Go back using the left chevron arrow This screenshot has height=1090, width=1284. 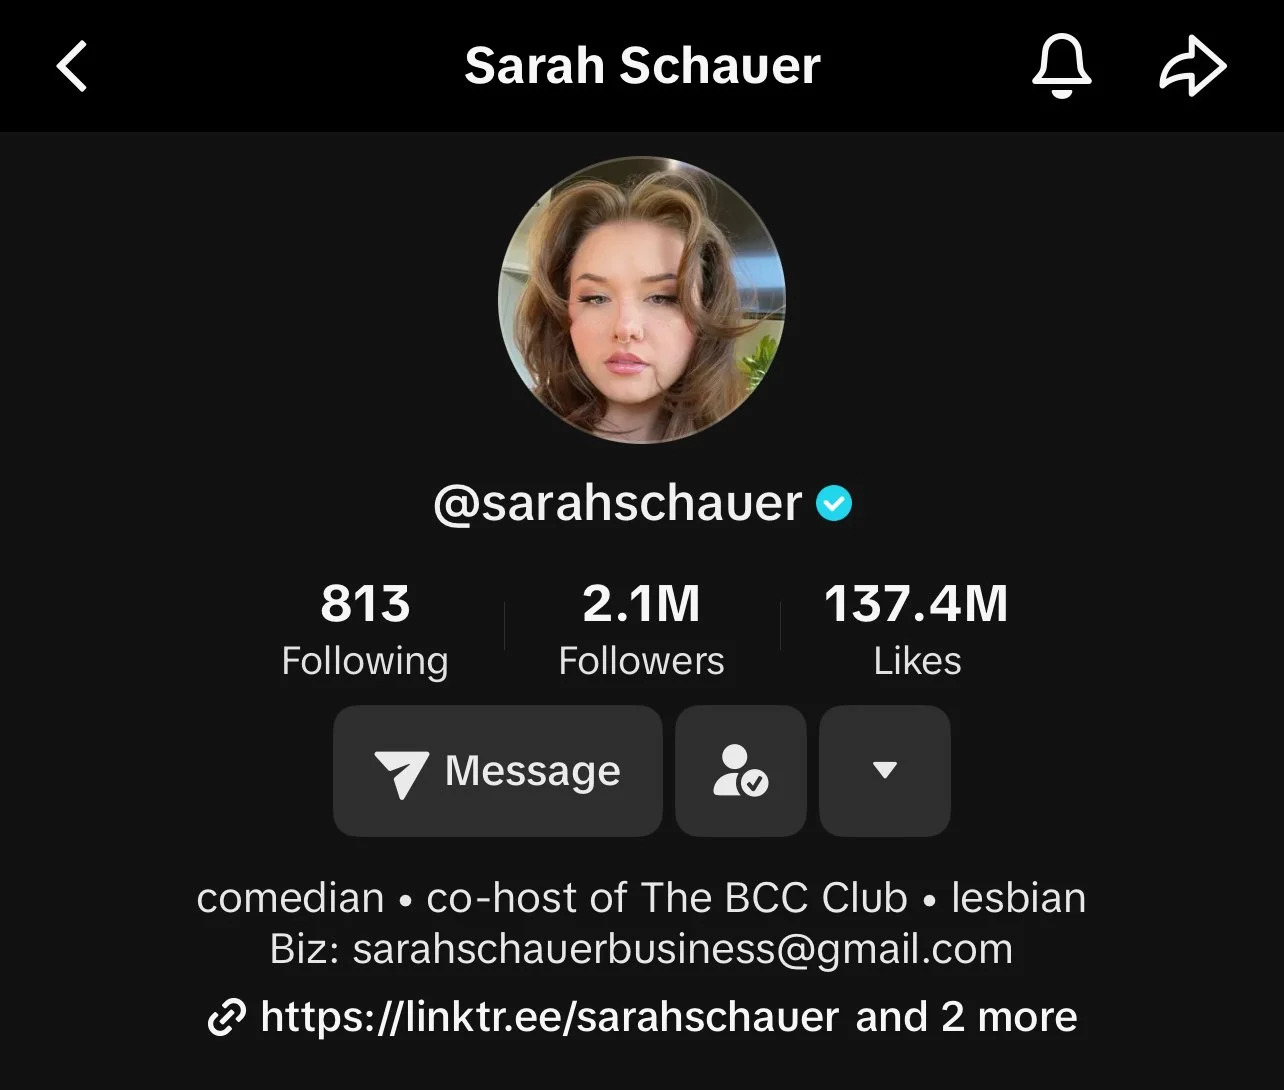pos(72,66)
